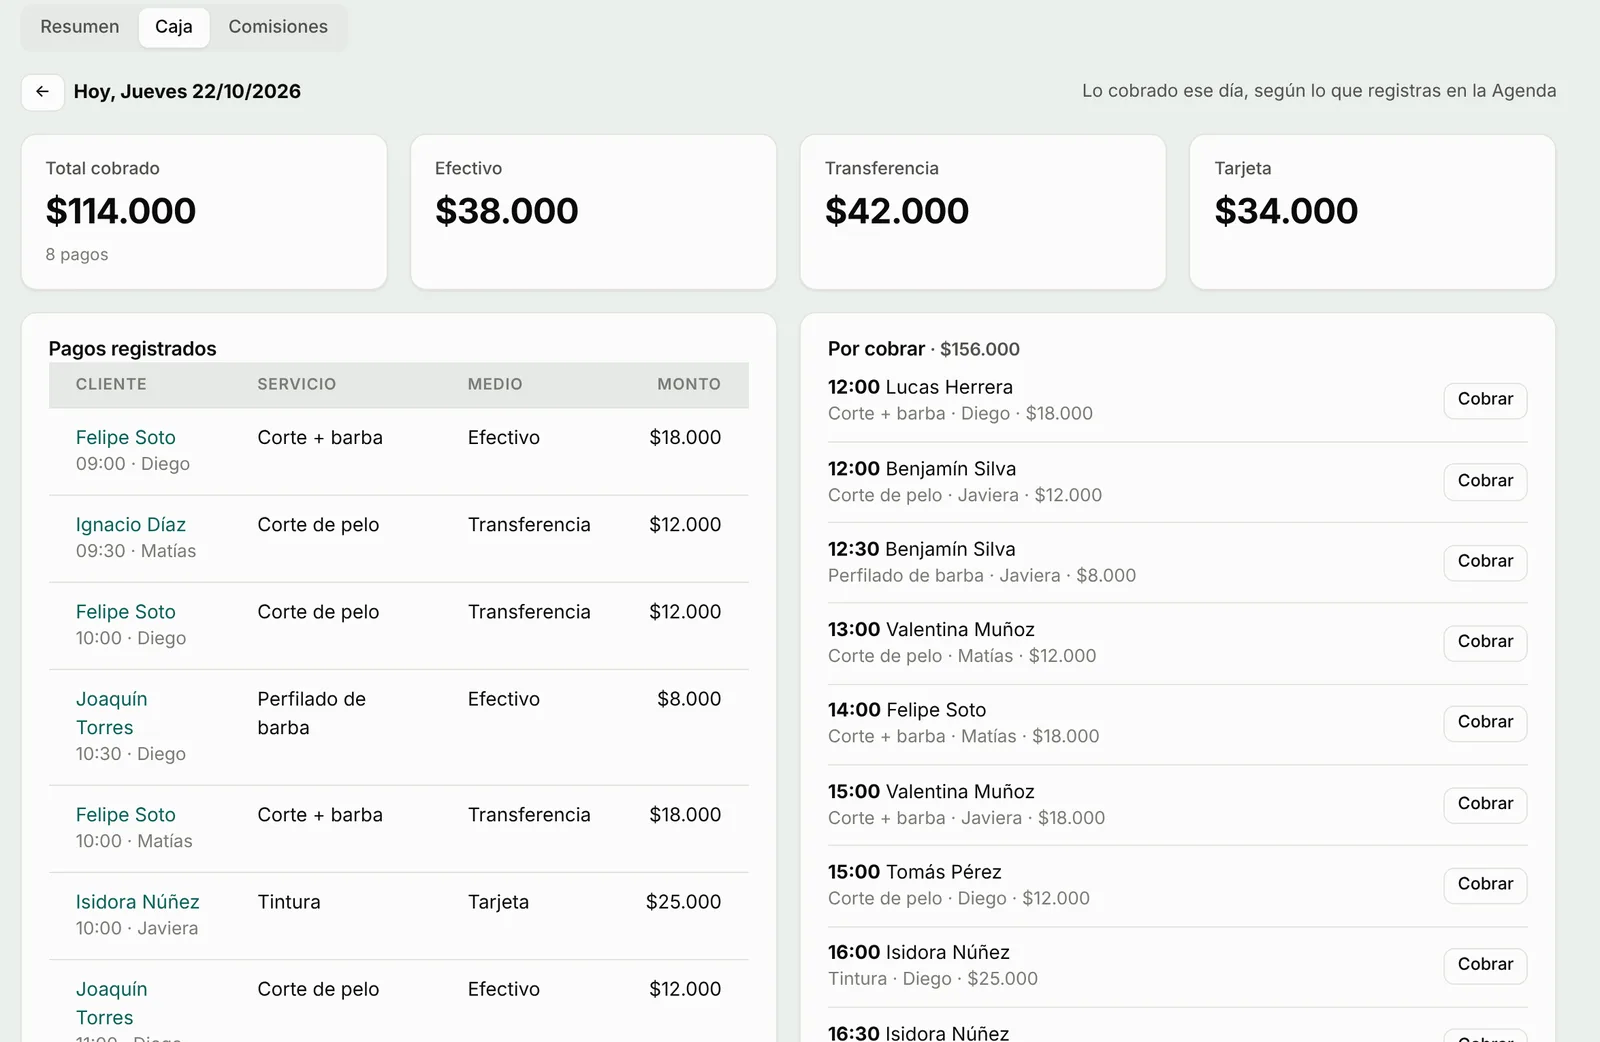Click the CLIENTE column header
This screenshot has width=1600, height=1042.
coord(111,384)
